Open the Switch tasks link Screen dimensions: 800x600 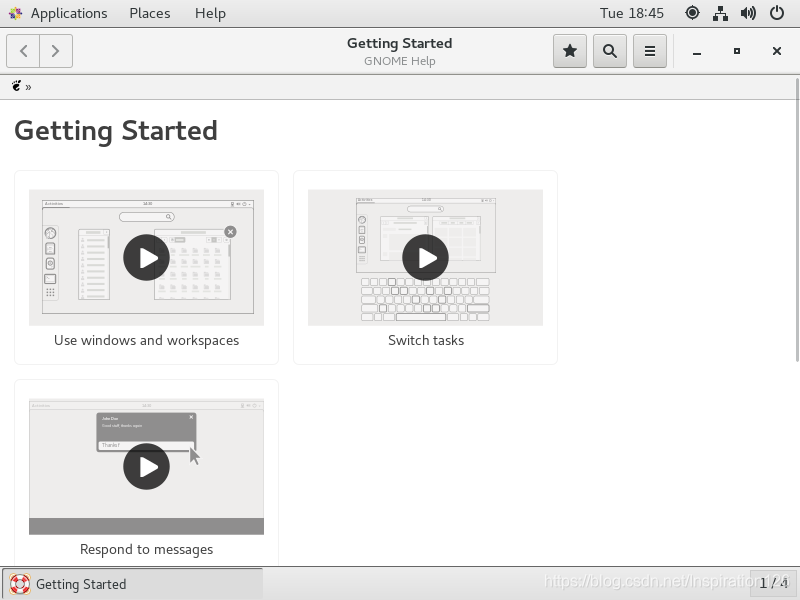click(426, 340)
